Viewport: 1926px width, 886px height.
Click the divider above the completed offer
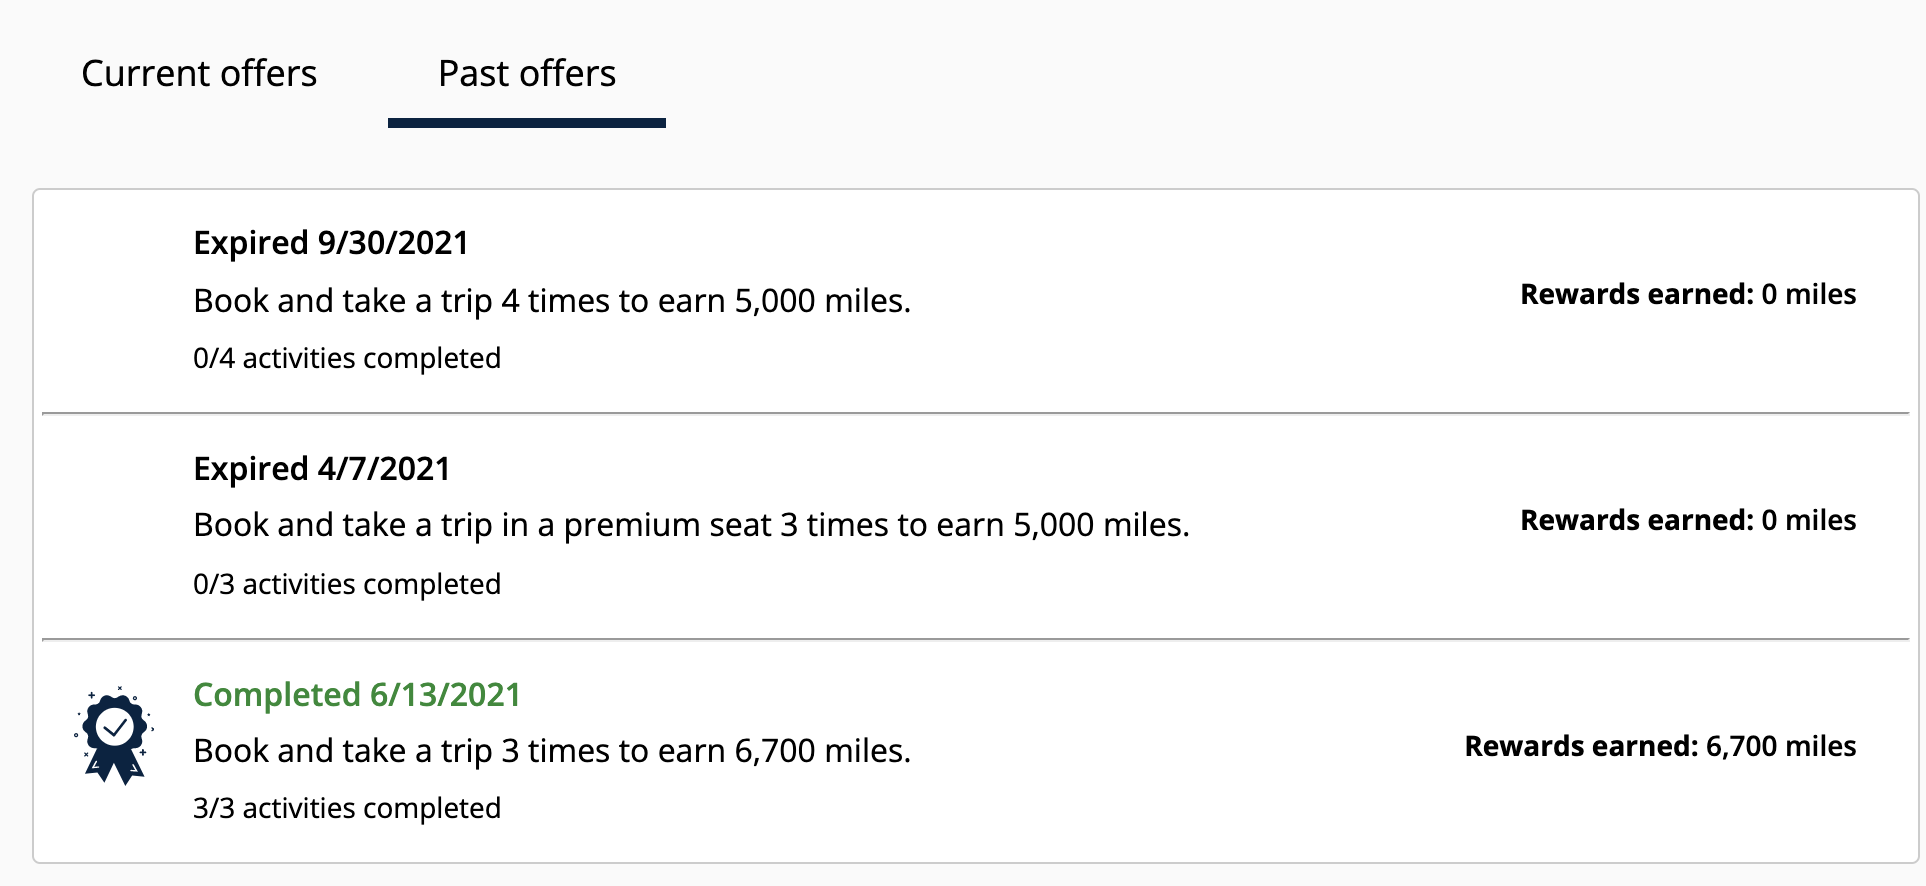pos(975,639)
